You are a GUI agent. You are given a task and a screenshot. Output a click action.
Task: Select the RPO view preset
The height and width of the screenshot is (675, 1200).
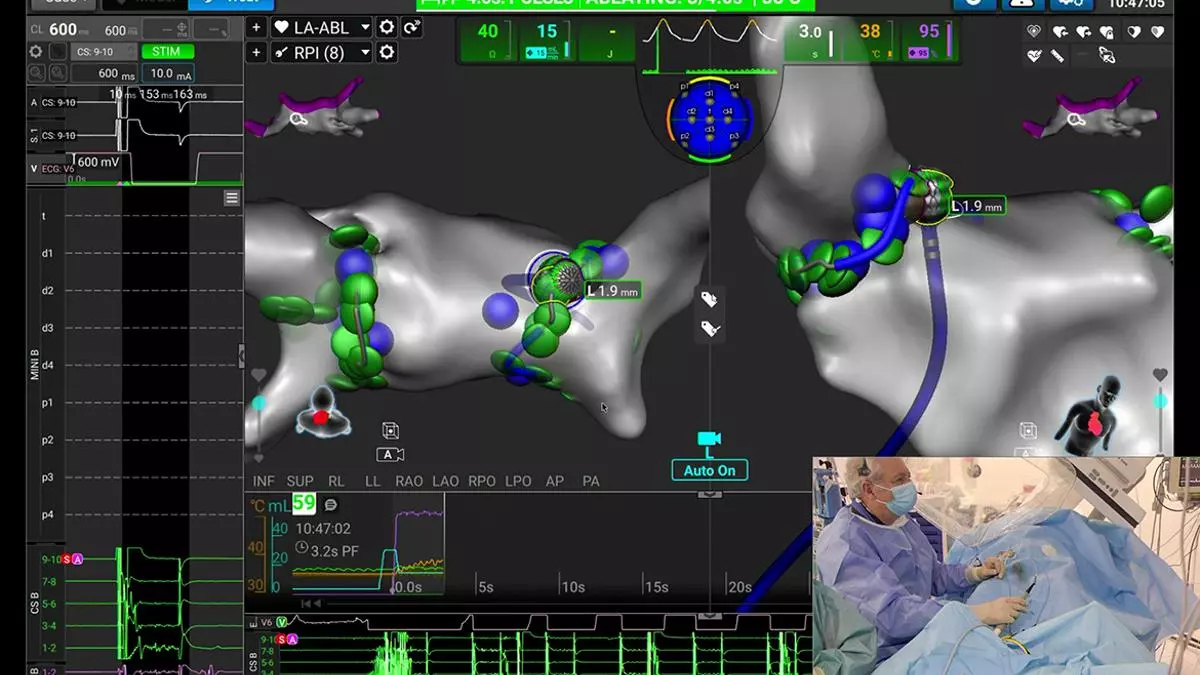tap(482, 481)
